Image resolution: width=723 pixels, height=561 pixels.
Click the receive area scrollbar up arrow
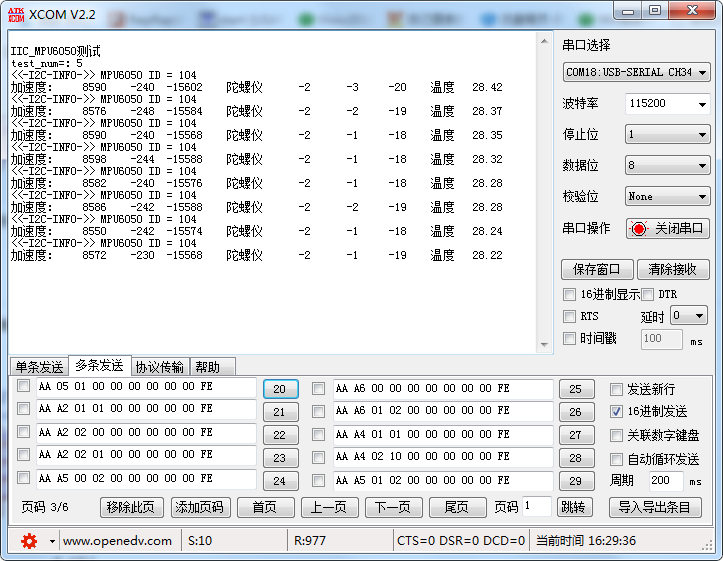point(545,41)
